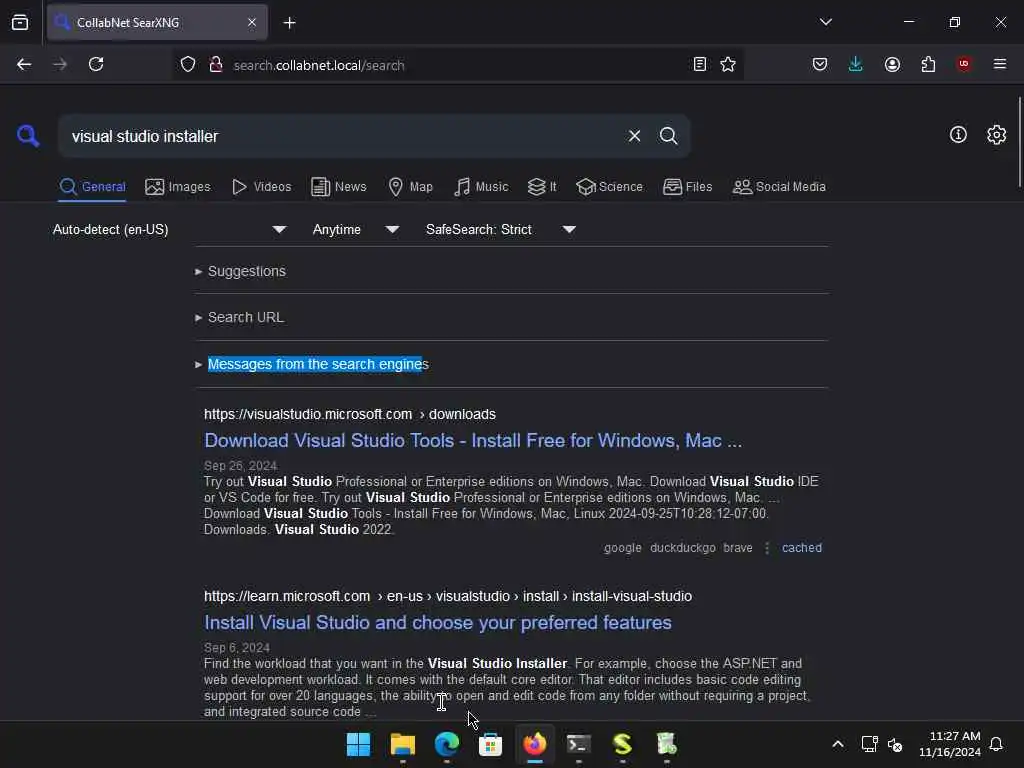Switch to the IT category
This screenshot has width=1024, height=768.
(x=542, y=187)
